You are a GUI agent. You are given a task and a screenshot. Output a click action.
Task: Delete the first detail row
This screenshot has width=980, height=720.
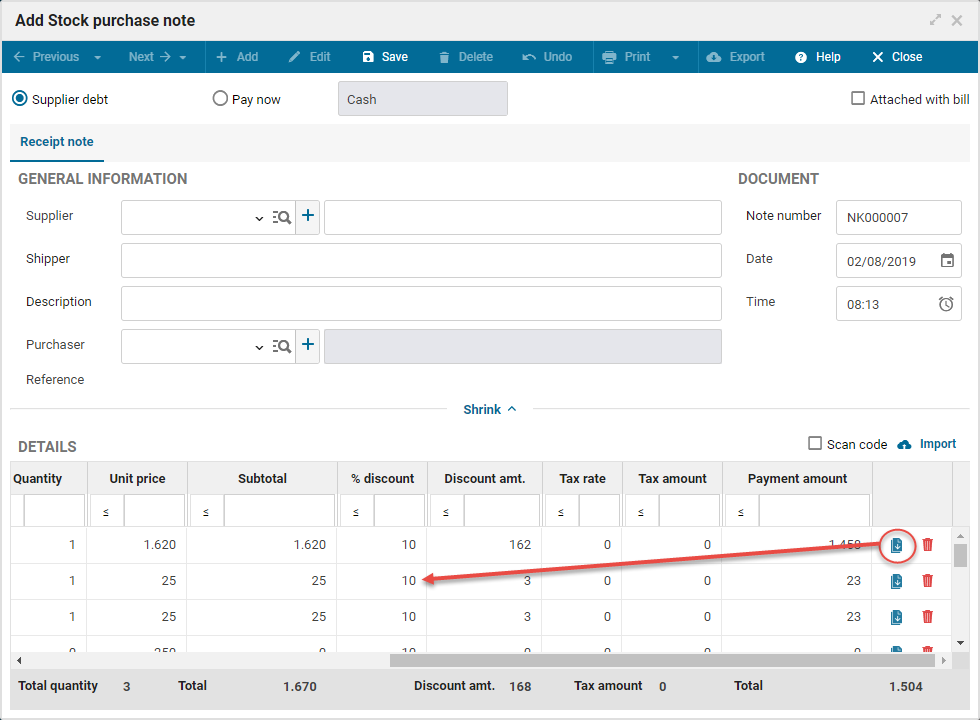click(x=927, y=545)
